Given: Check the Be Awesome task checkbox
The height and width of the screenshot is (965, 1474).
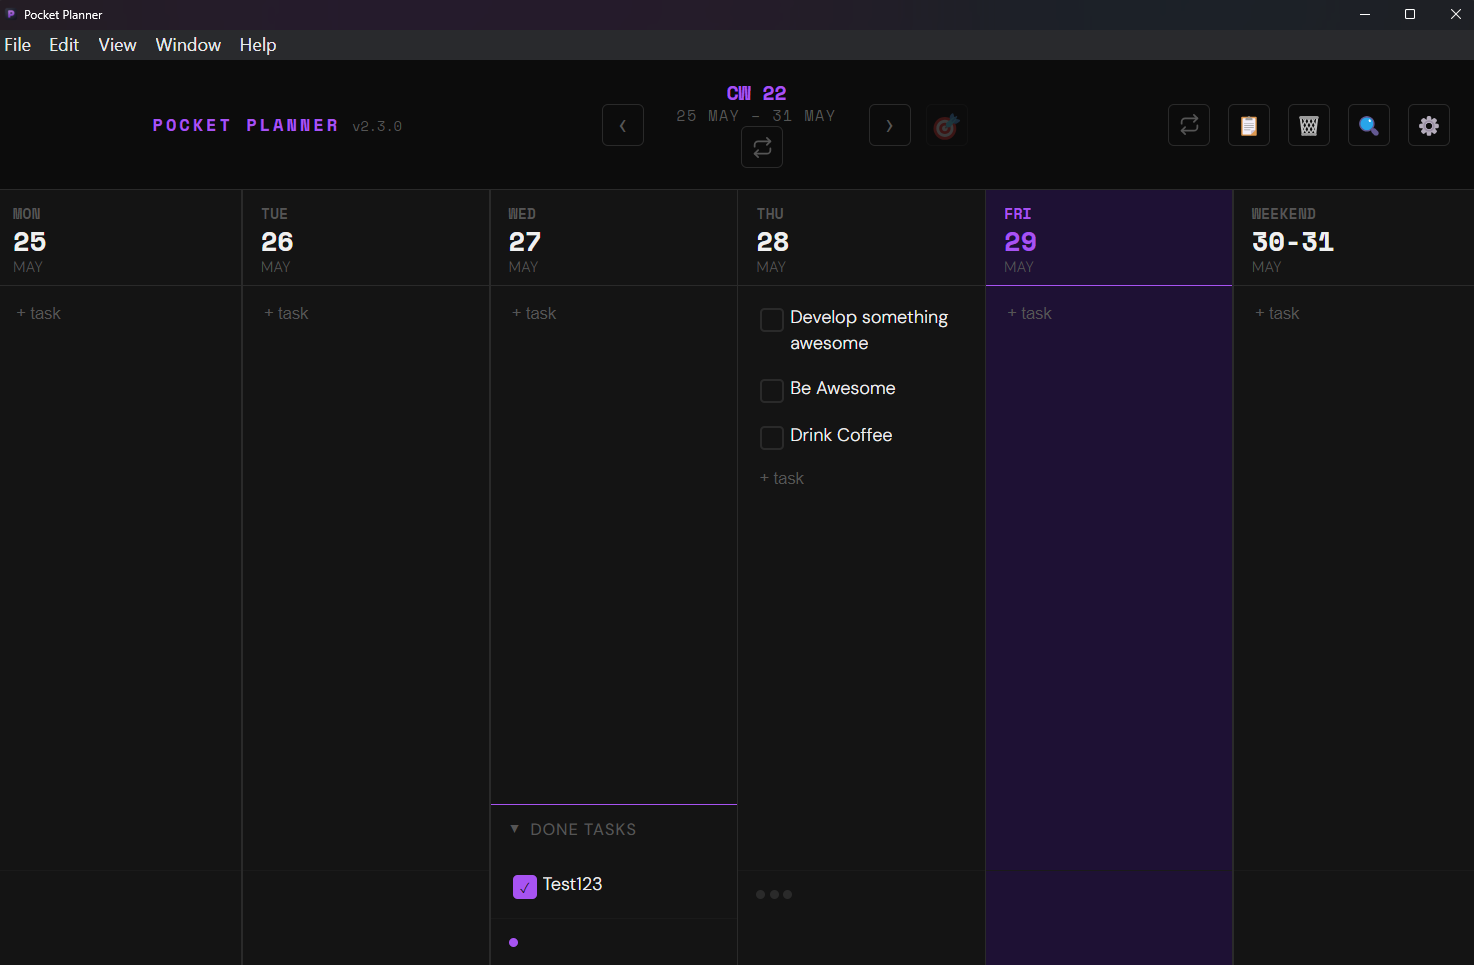Looking at the screenshot, I should [x=772, y=390].
